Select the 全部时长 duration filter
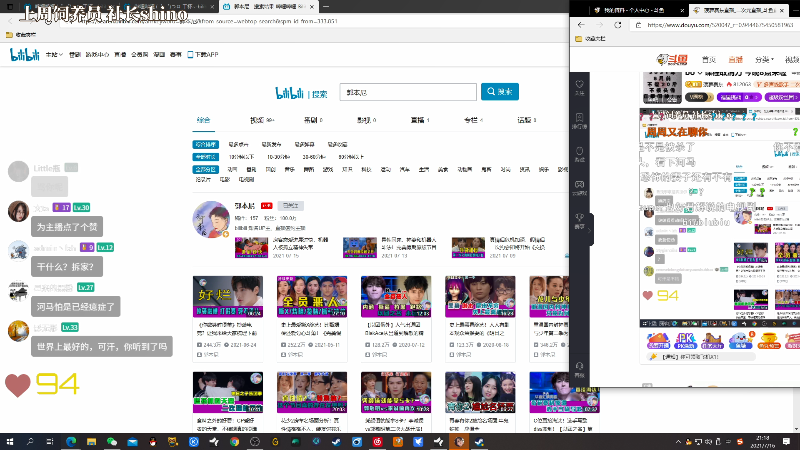This screenshot has width=800, height=450. [206, 157]
